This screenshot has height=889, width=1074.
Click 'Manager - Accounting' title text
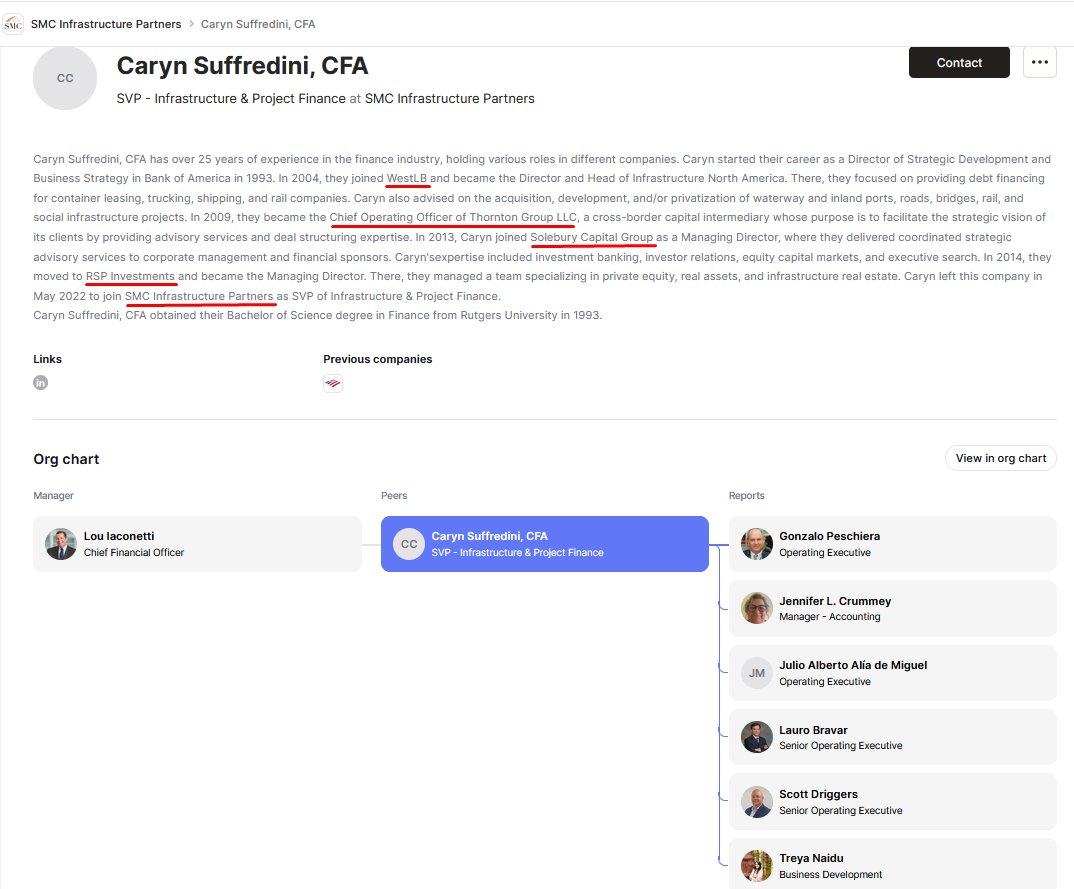(829, 616)
